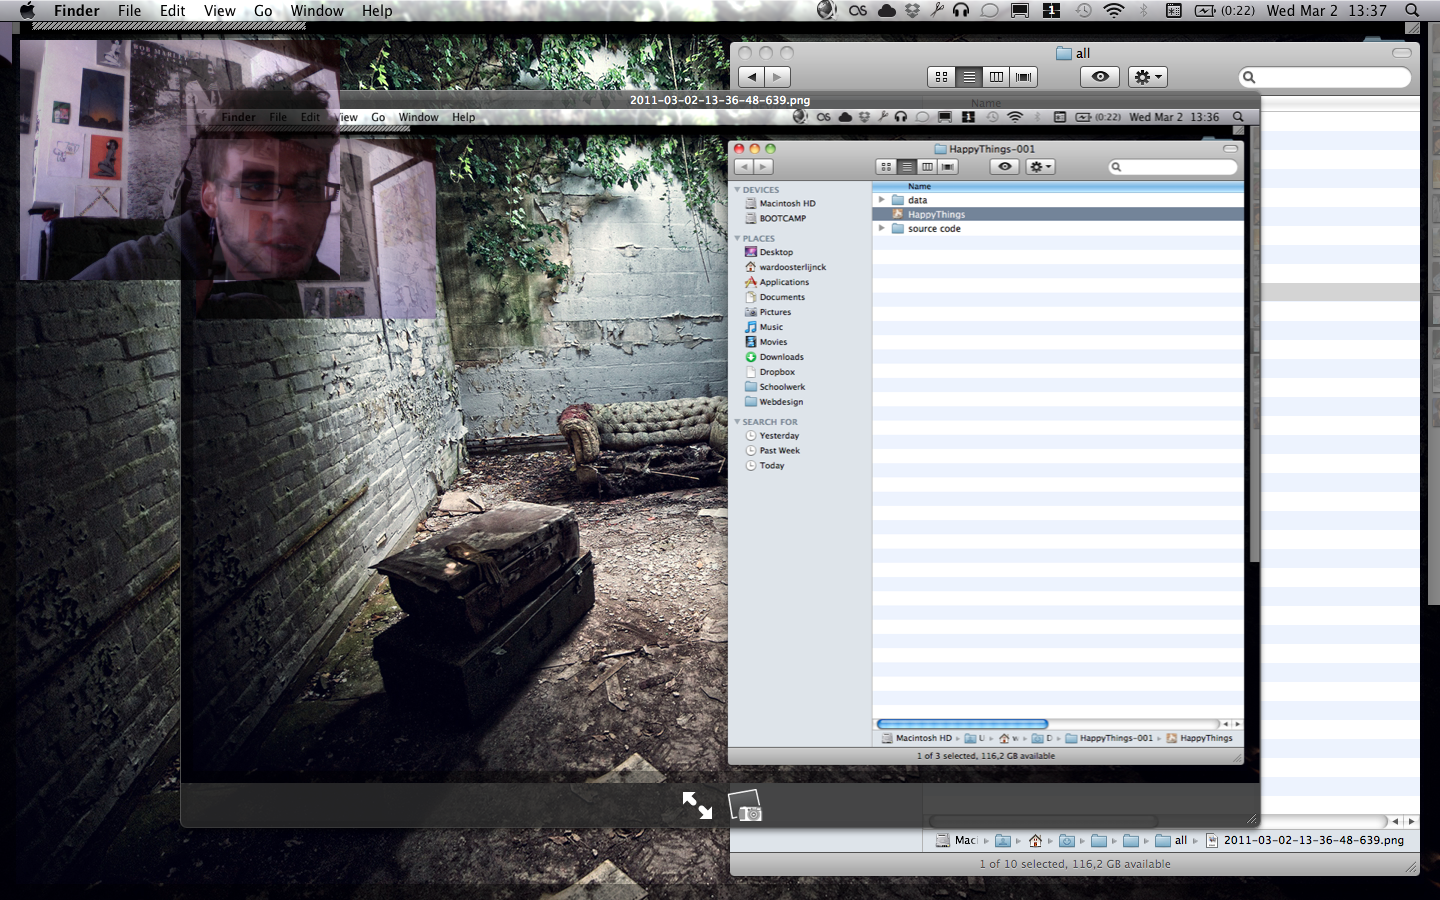The image size is (1440, 900).
Task: Click the date and time Wed Mar 2 13:37
Action: tap(1326, 11)
